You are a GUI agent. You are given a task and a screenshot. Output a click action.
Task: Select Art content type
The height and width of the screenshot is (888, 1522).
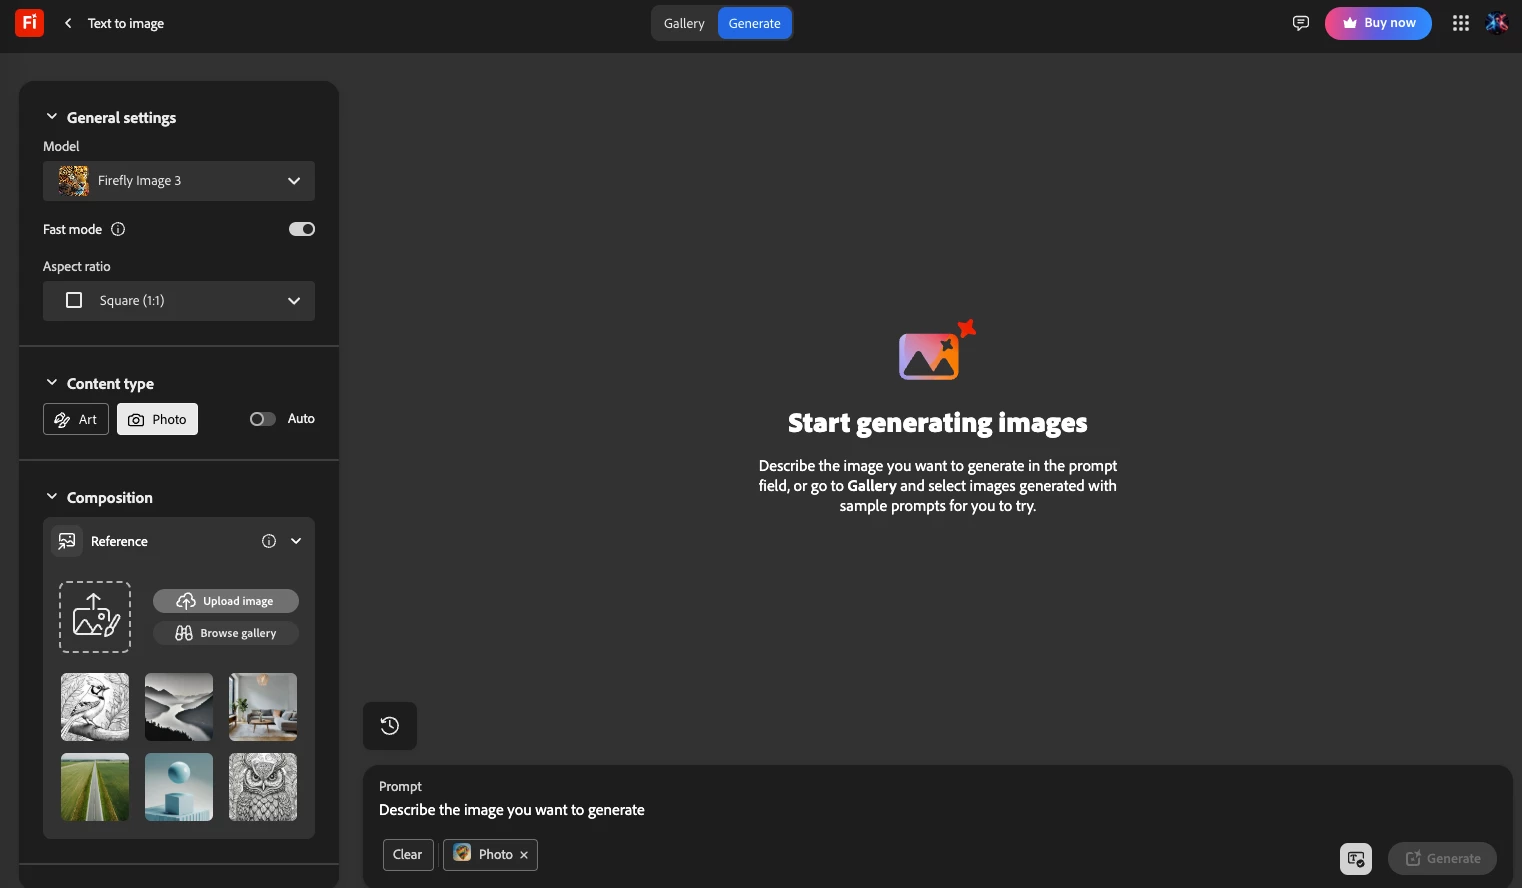[76, 419]
